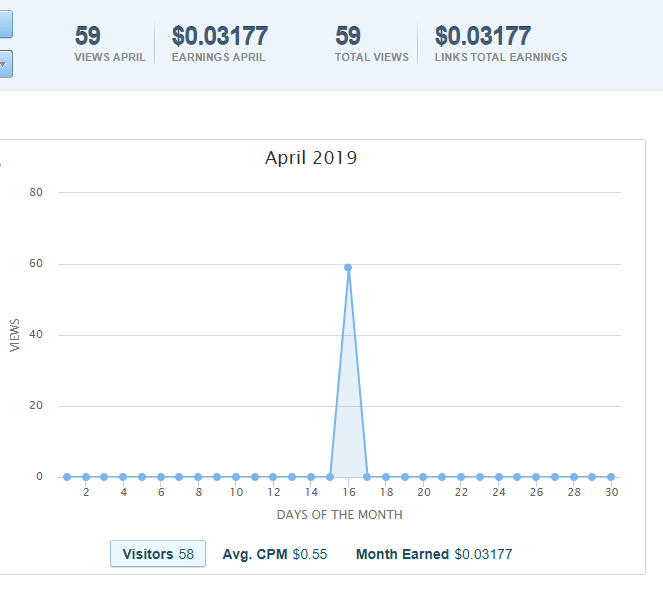Click the day 22 data point on chart
The width and height of the screenshot is (663, 603).
pyautogui.click(x=461, y=477)
